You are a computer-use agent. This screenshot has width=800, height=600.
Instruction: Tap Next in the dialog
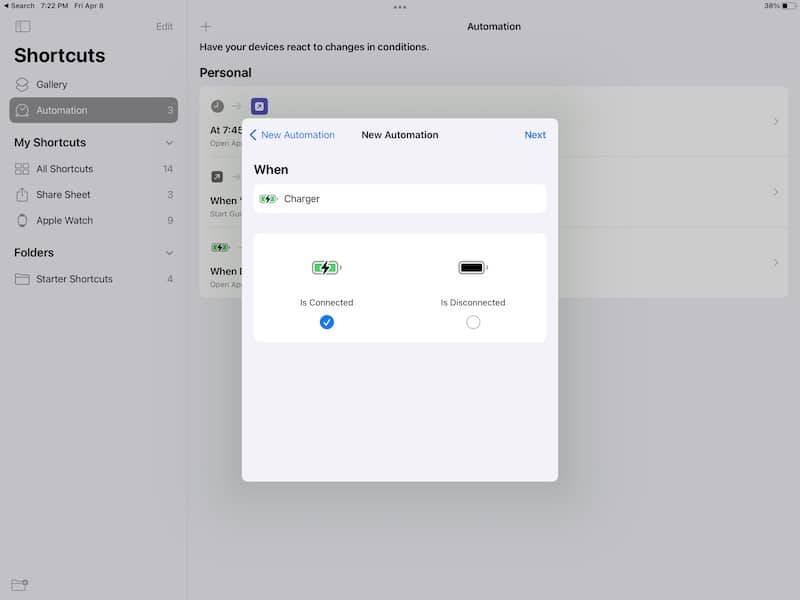(535, 135)
